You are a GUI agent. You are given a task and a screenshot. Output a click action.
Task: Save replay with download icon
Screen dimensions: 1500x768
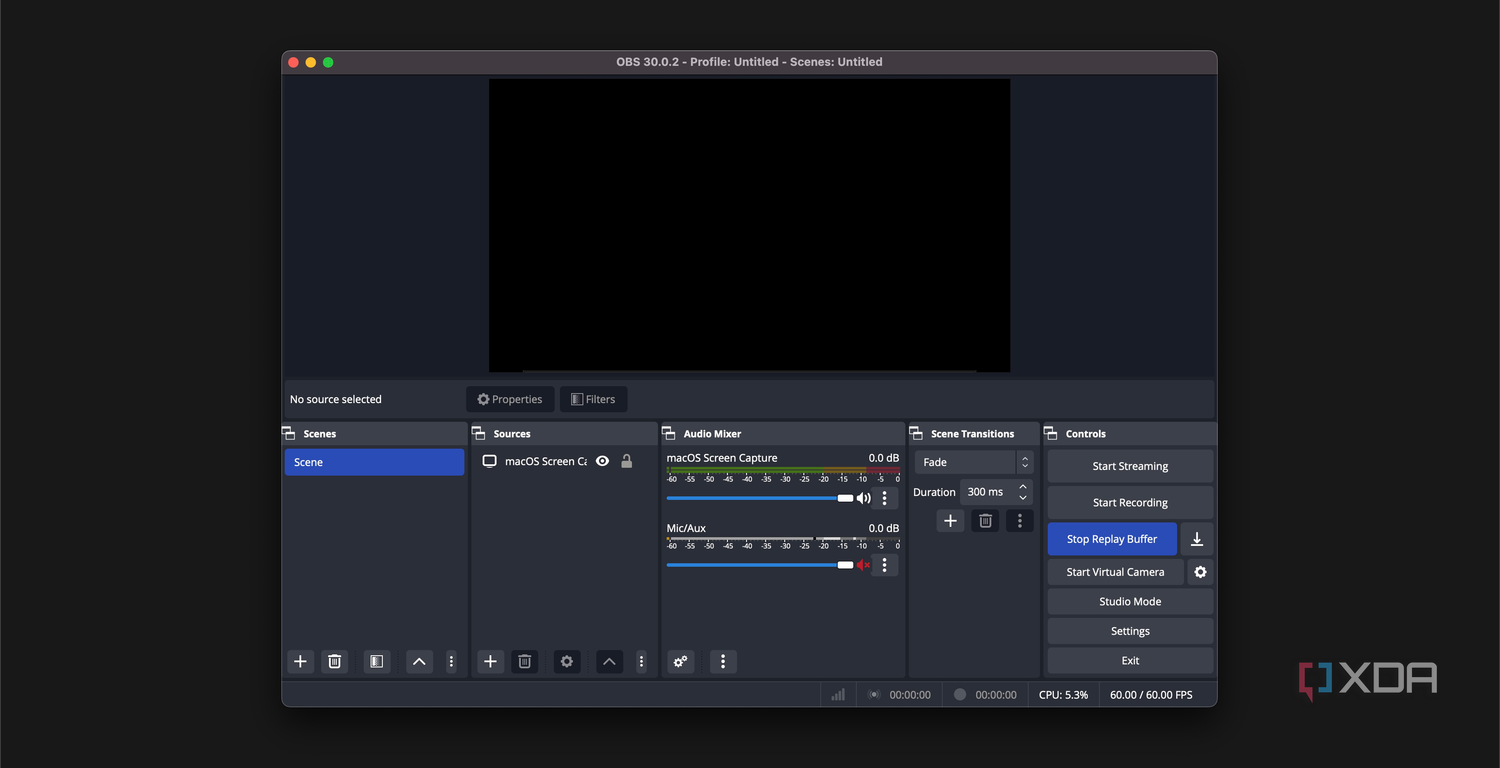pyautogui.click(x=1197, y=539)
